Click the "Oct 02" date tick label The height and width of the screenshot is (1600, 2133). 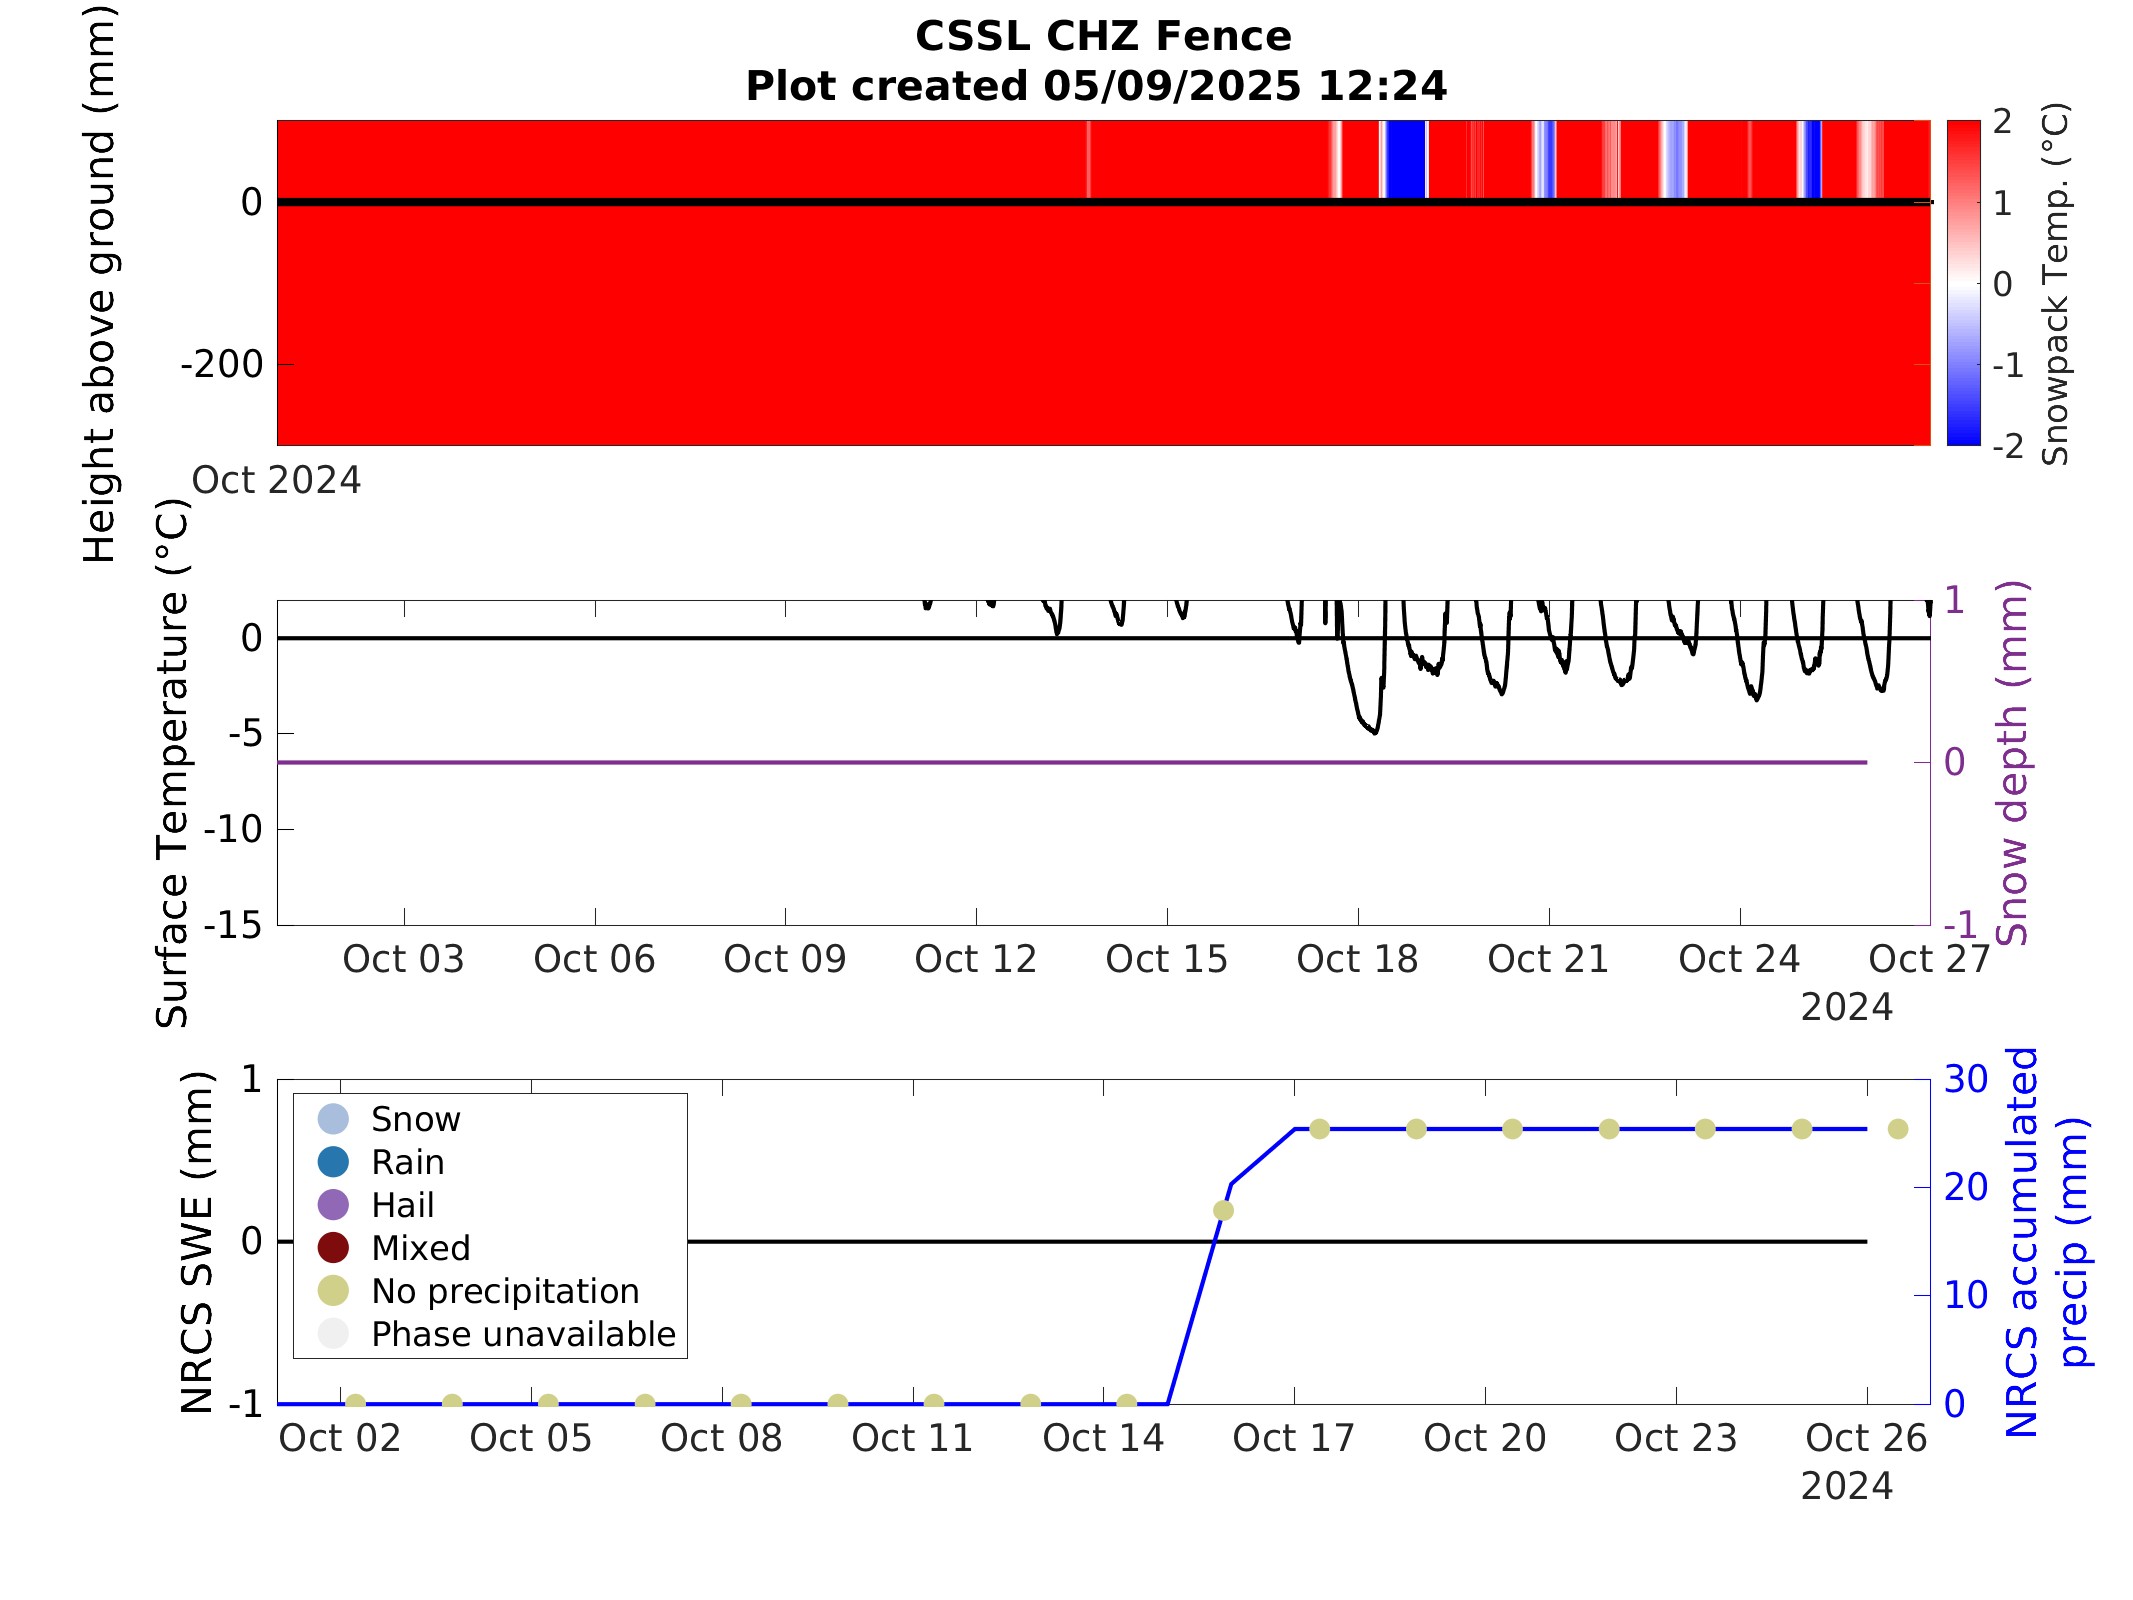click(340, 1438)
